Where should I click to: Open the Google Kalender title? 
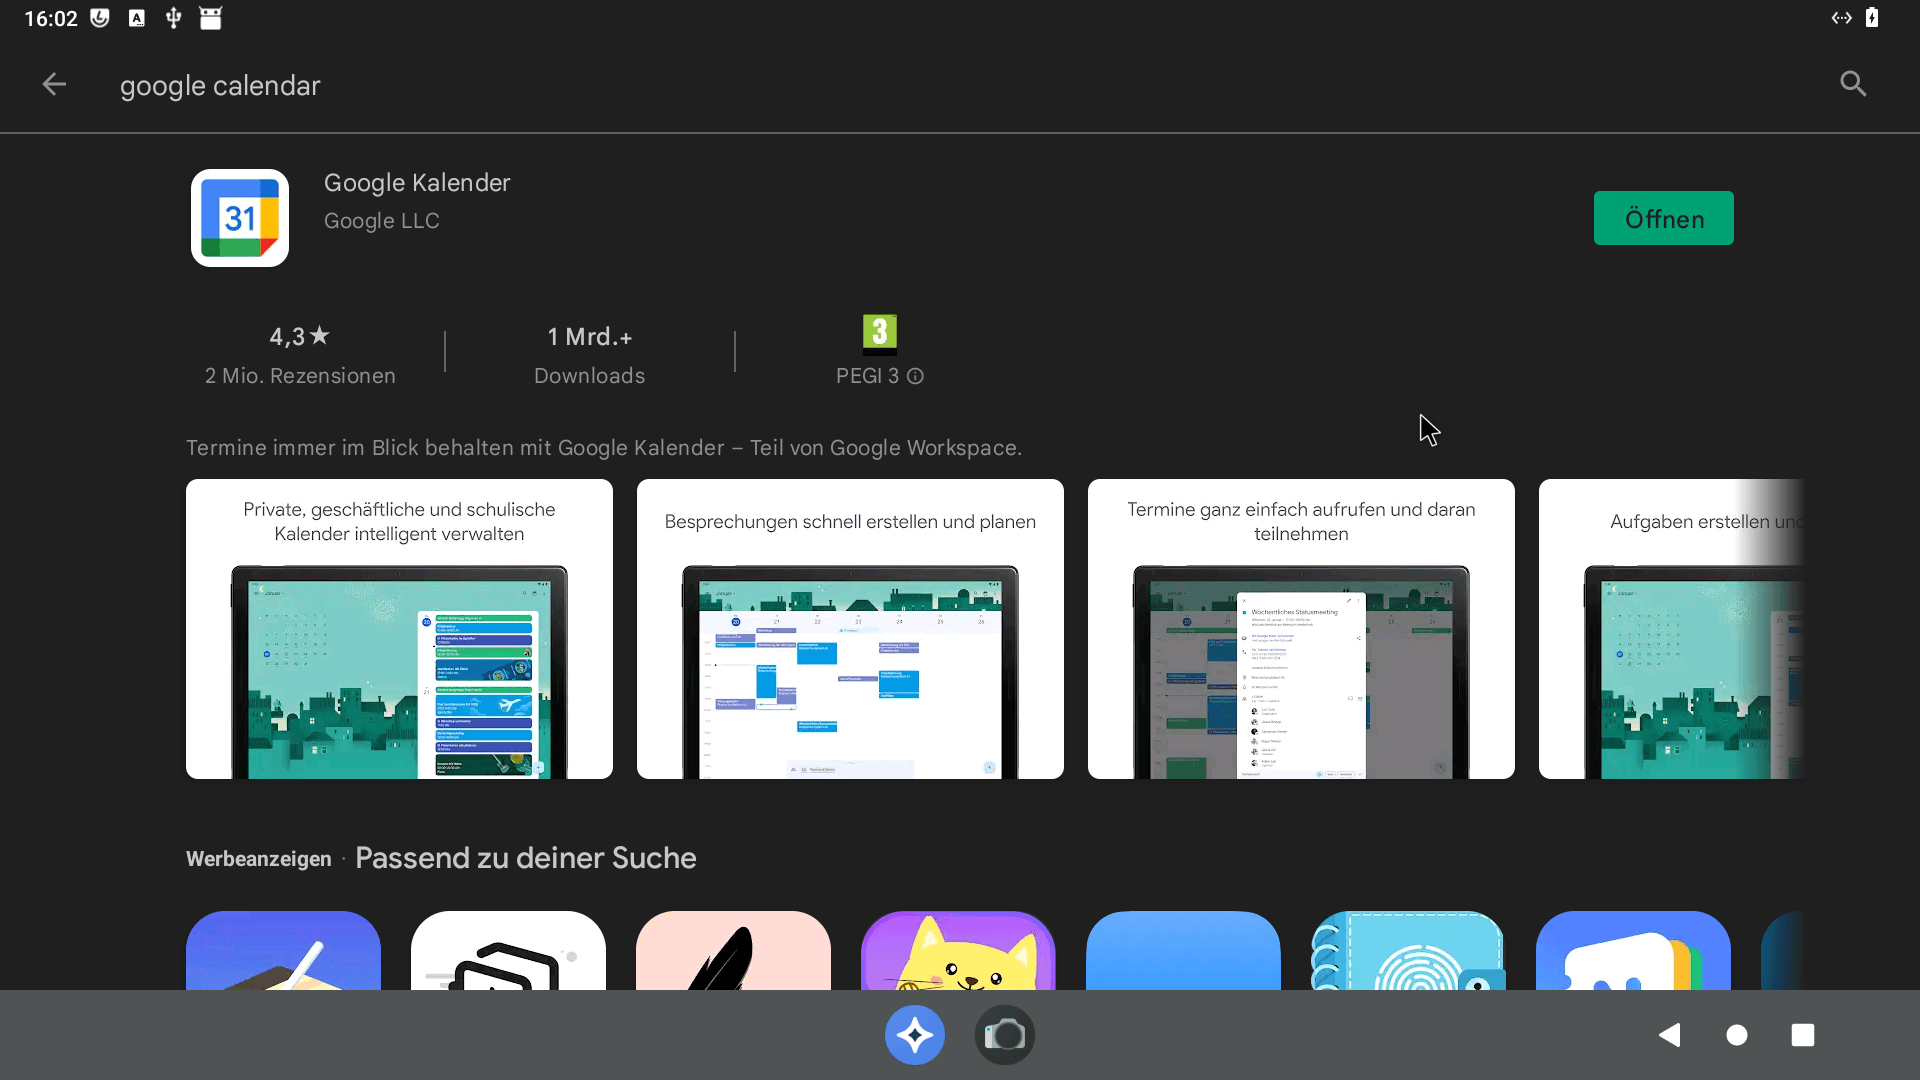click(417, 183)
